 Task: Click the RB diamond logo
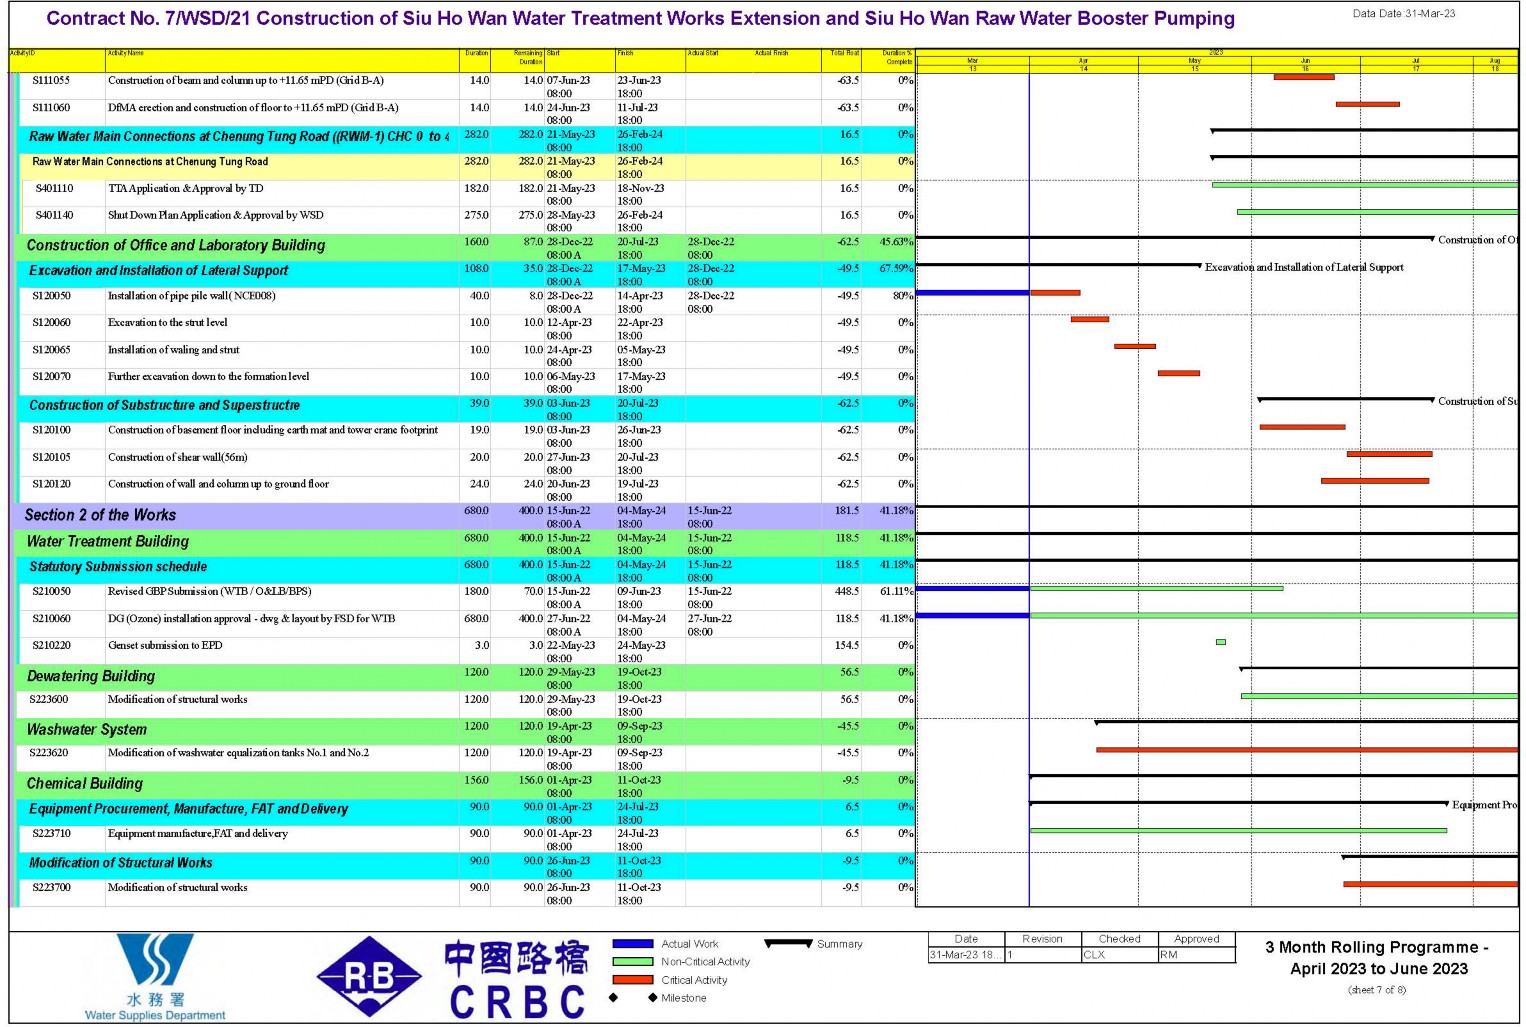tap(369, 977)
